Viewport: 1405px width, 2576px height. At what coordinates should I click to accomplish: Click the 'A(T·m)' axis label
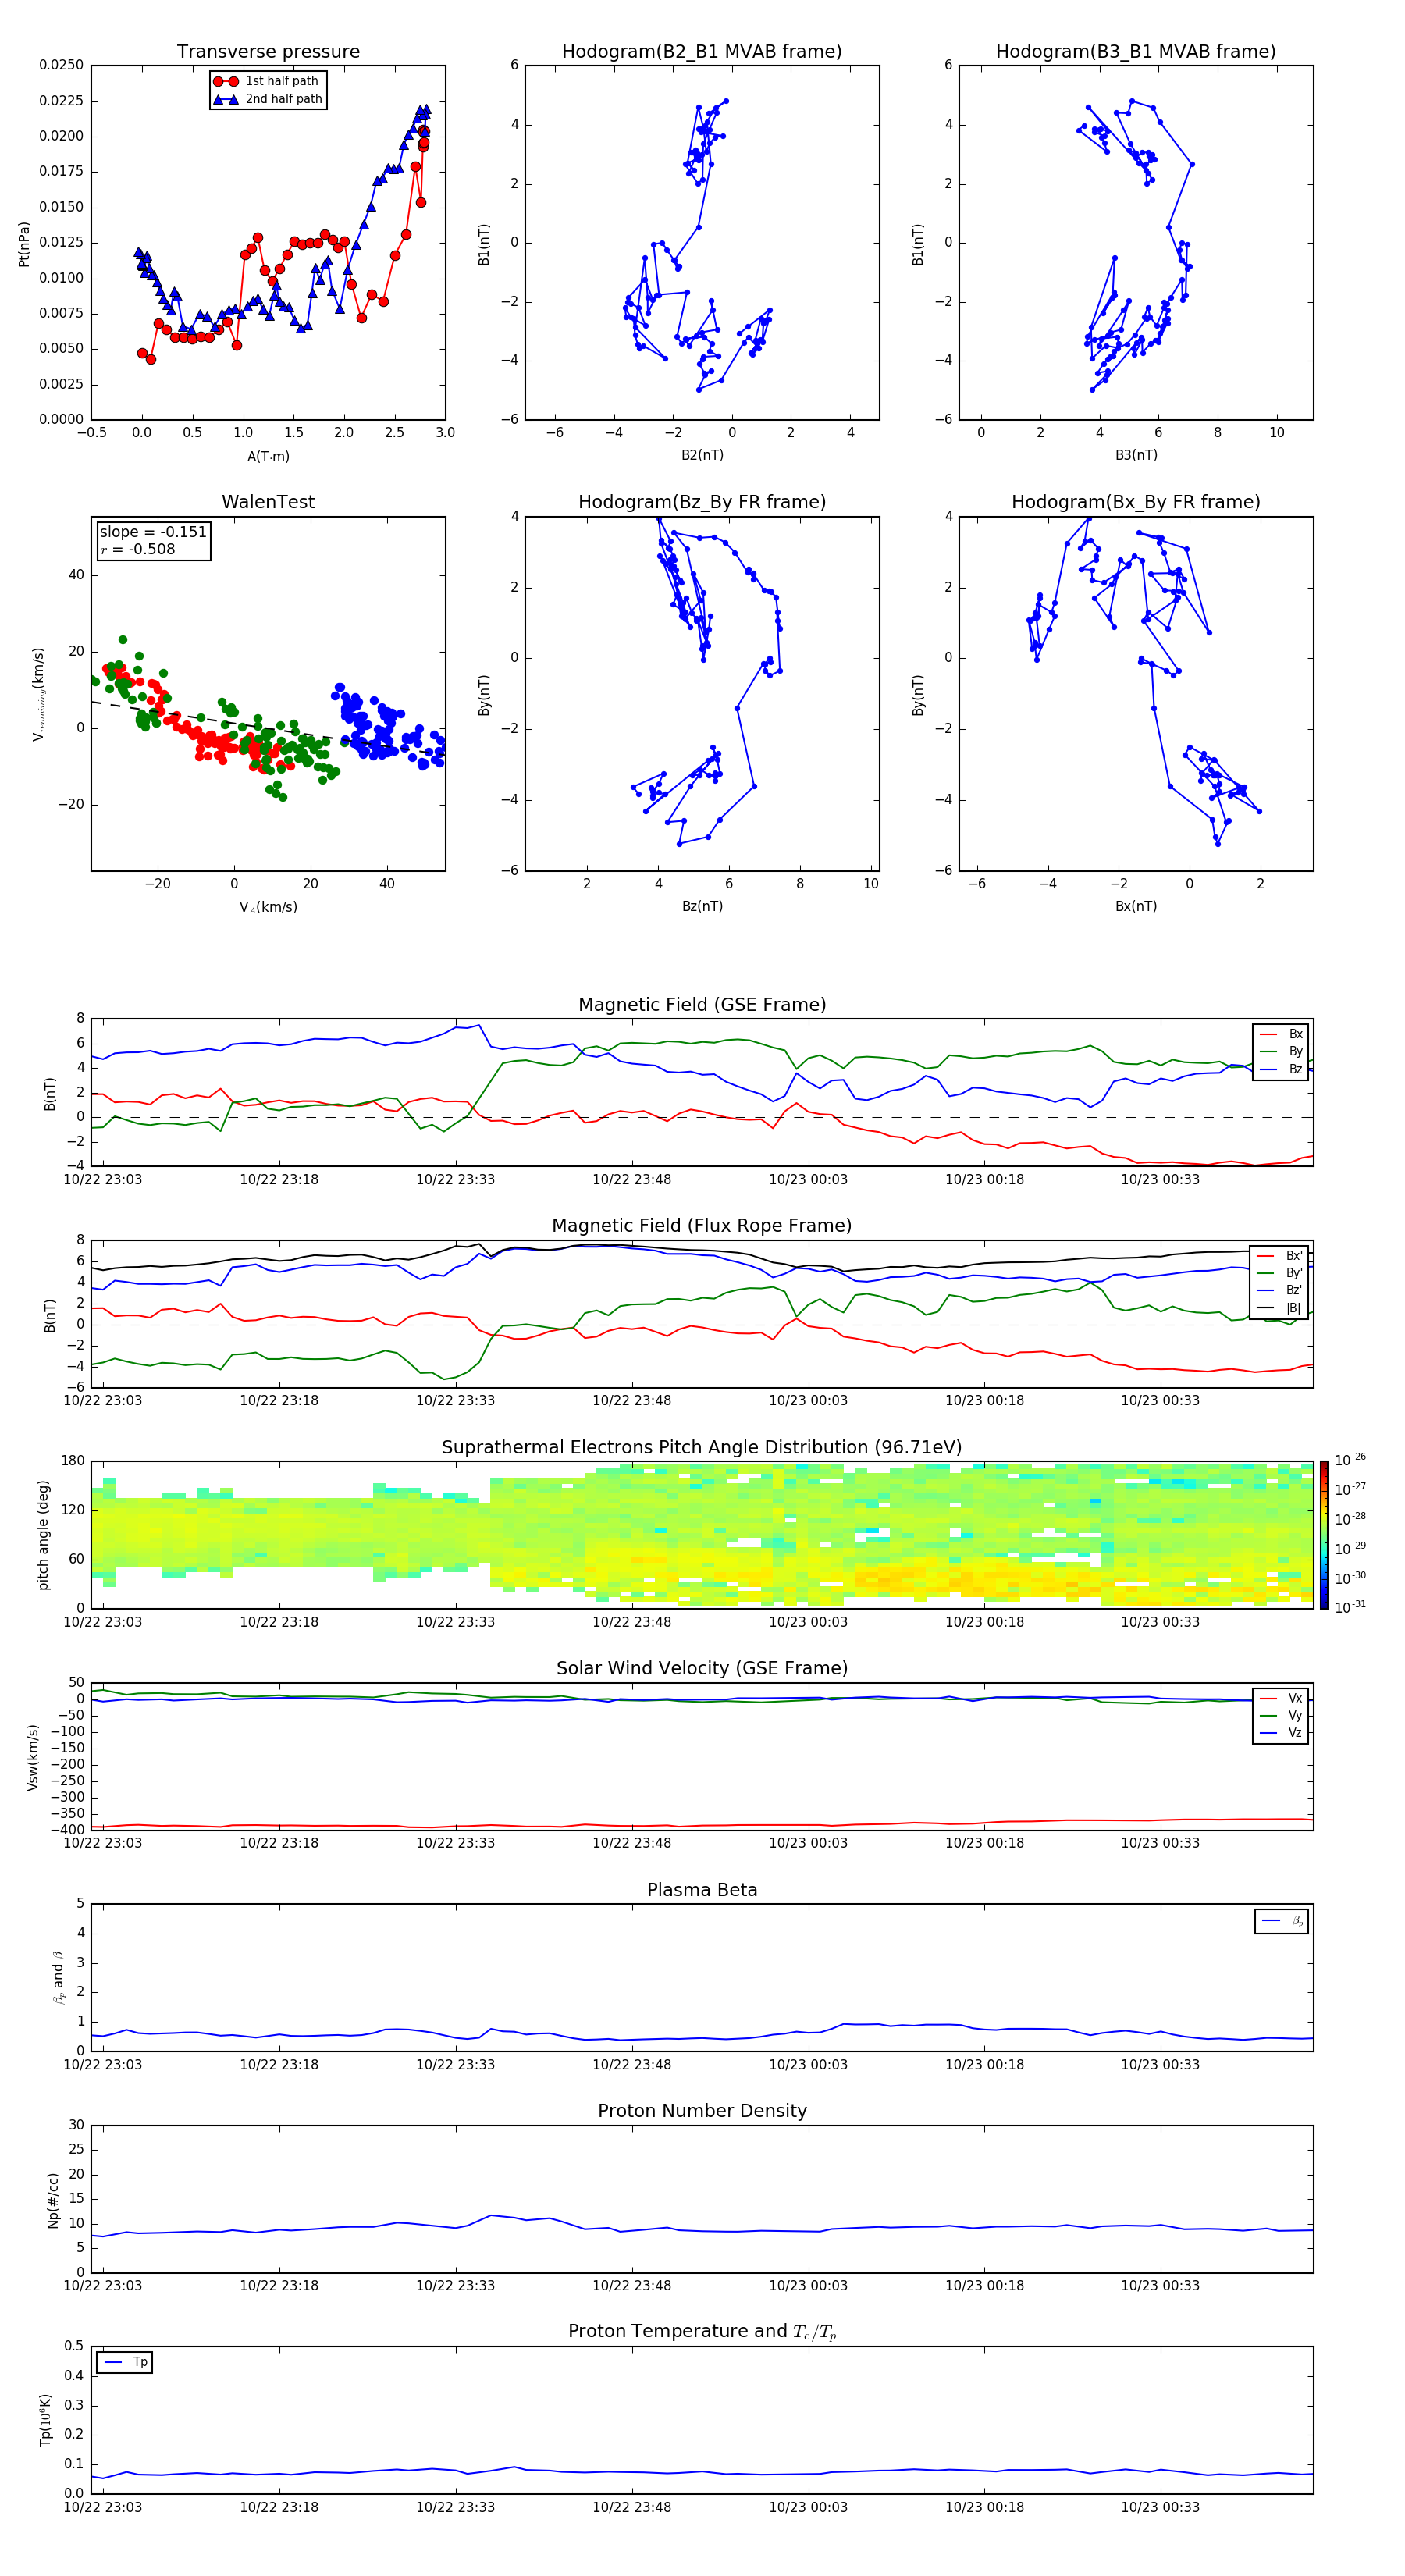pyautogui.click(x=268, y=456)
